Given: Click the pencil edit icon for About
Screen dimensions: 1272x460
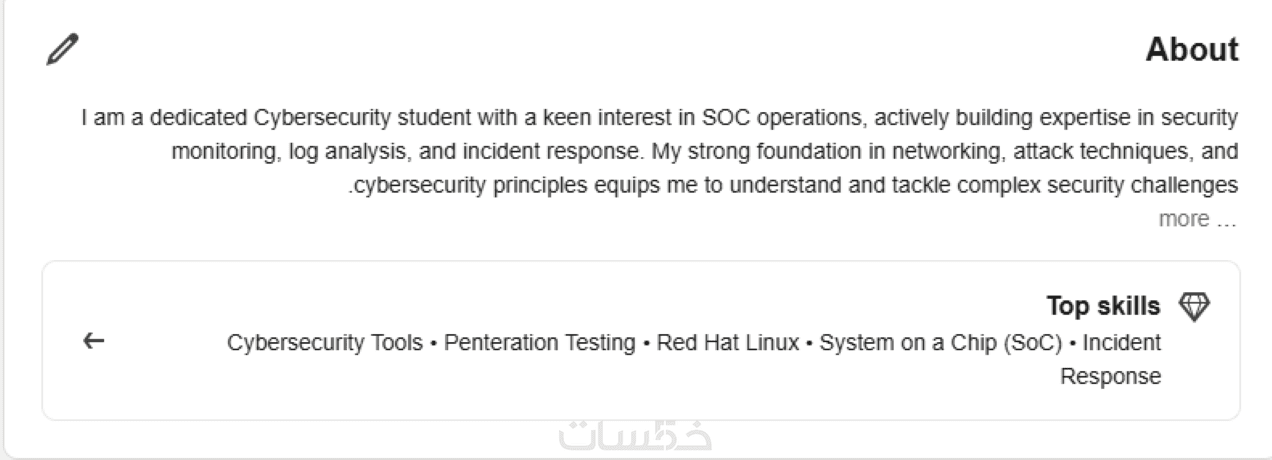Looking at the screenshot, I should coord(62,49).
